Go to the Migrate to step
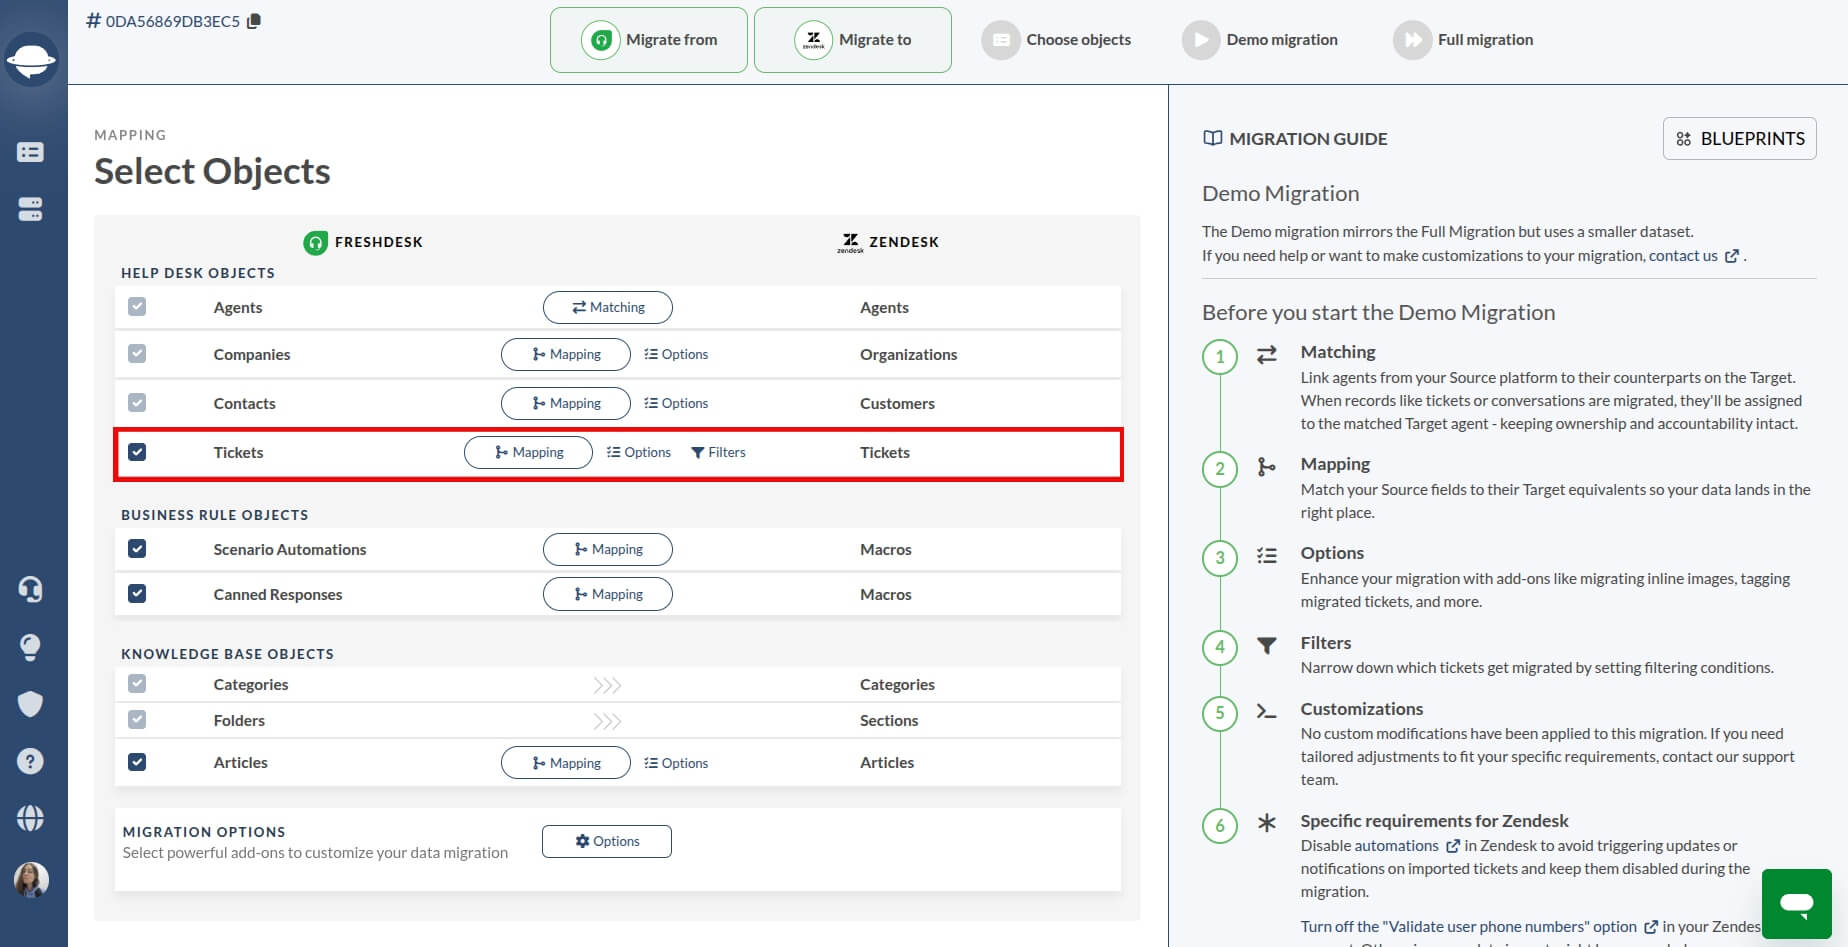 (853, 40)
